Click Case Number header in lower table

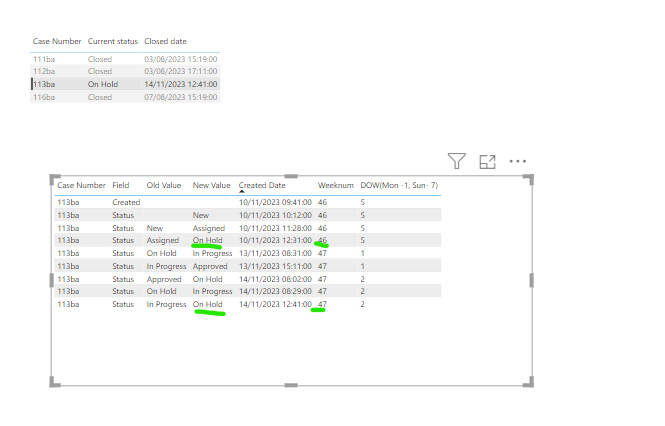81,185
